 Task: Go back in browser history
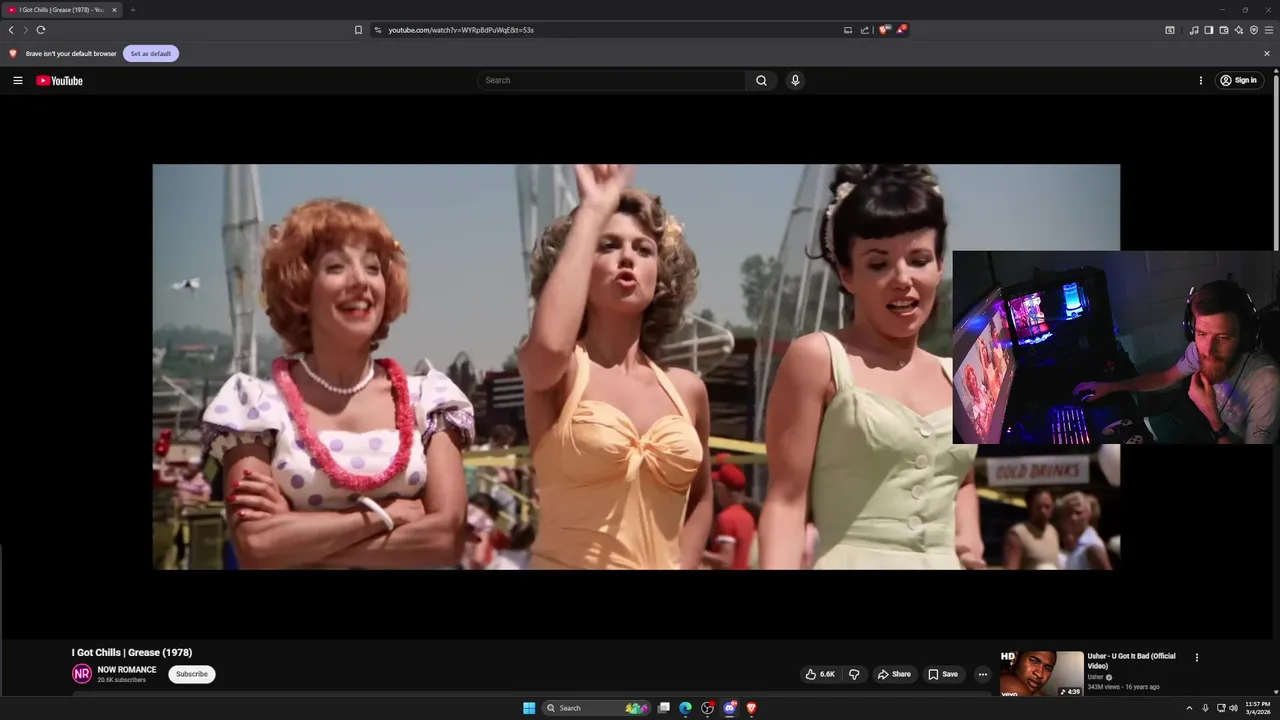pos(11,30)
